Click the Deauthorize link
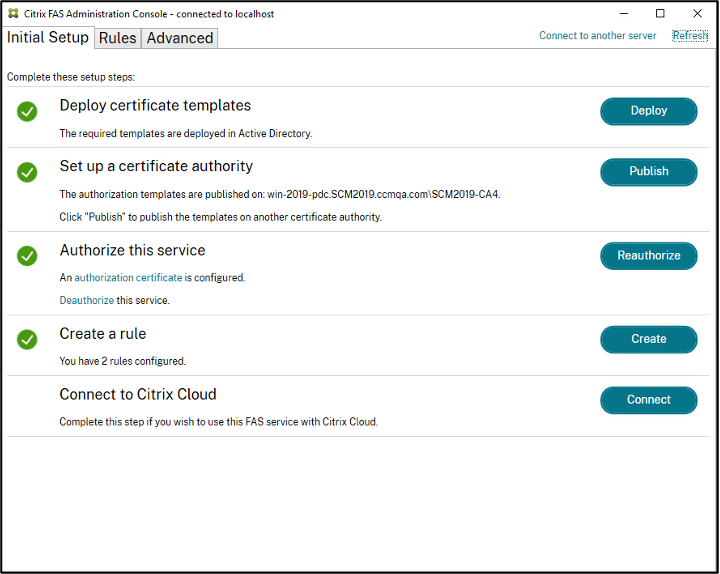Screen dimensions: 720x574 pos(86,300)
